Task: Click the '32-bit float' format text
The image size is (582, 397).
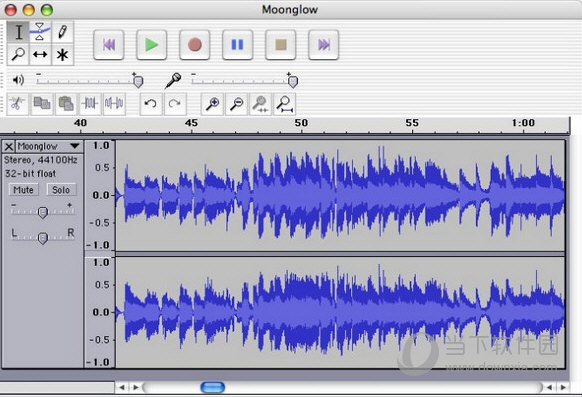Action: click(30, 174)
